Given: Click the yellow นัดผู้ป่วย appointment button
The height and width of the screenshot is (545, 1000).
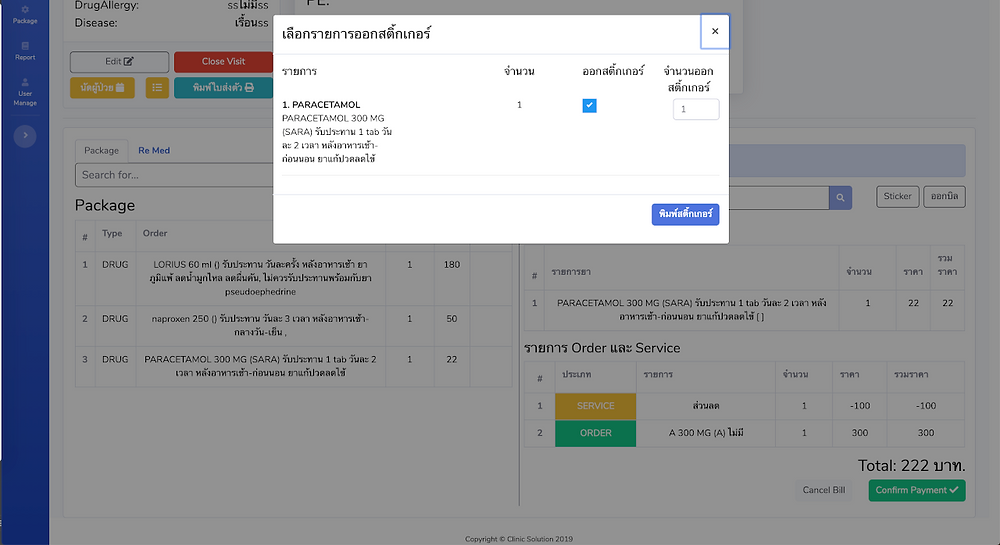Looking at the screenshot, I should point(102,87).
